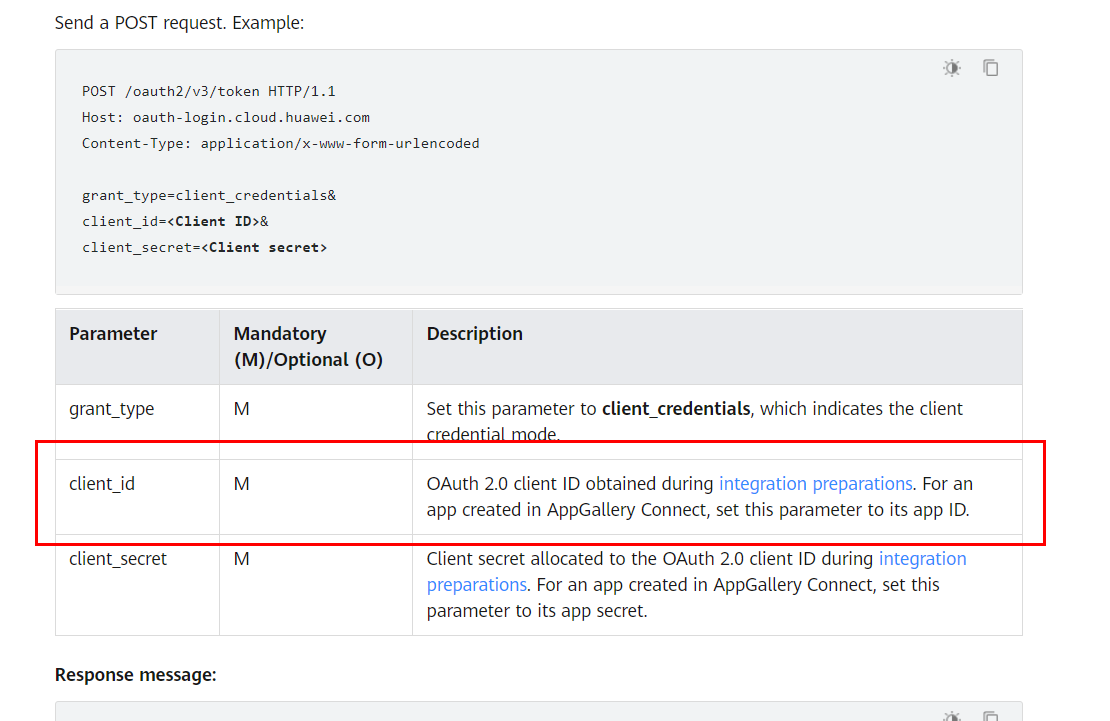1110x721 pixels.
Task: Click the client_id parameter cell
Action: click(137, 497)
